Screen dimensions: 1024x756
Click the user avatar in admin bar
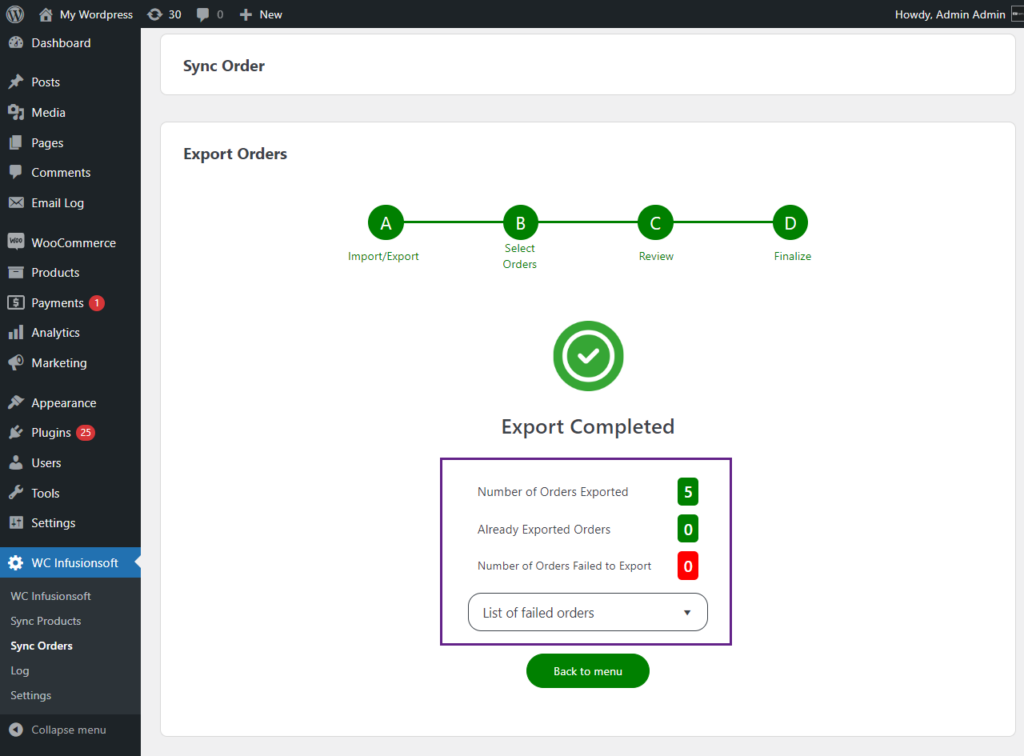1017,14
